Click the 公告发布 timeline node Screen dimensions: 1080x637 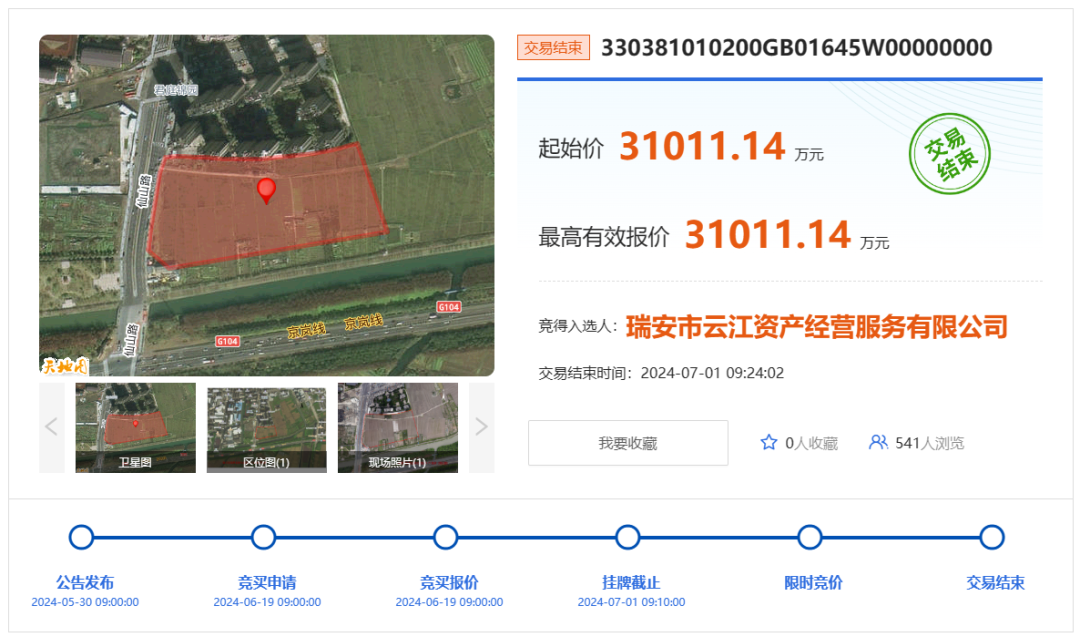pyautogui.click(x=82, y=537)
